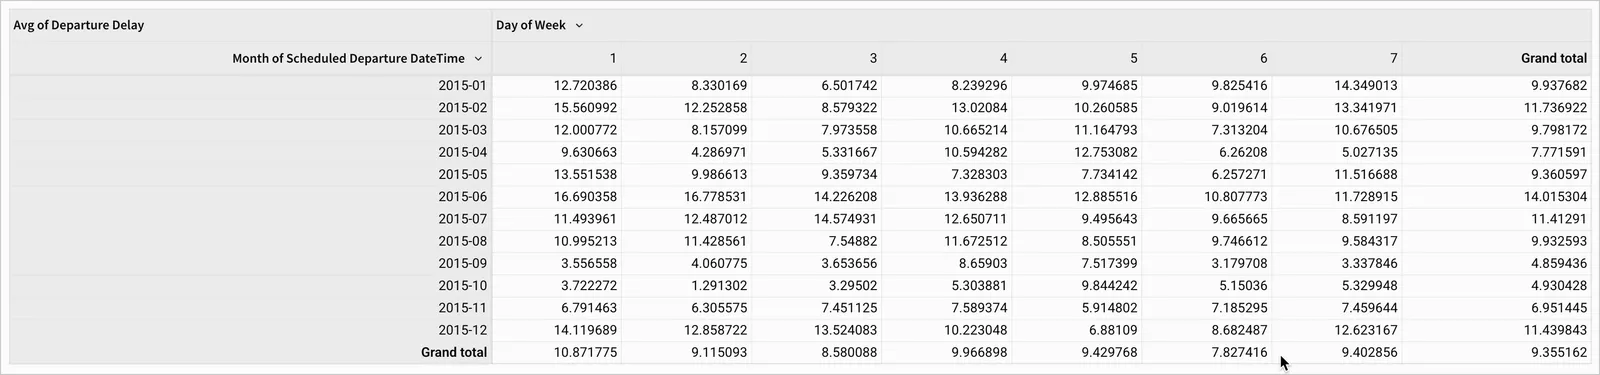Screen dimensions: 1600x375
Task: Select the day 7 column header
Action: pyautogui.click(x=1393, y=58)
